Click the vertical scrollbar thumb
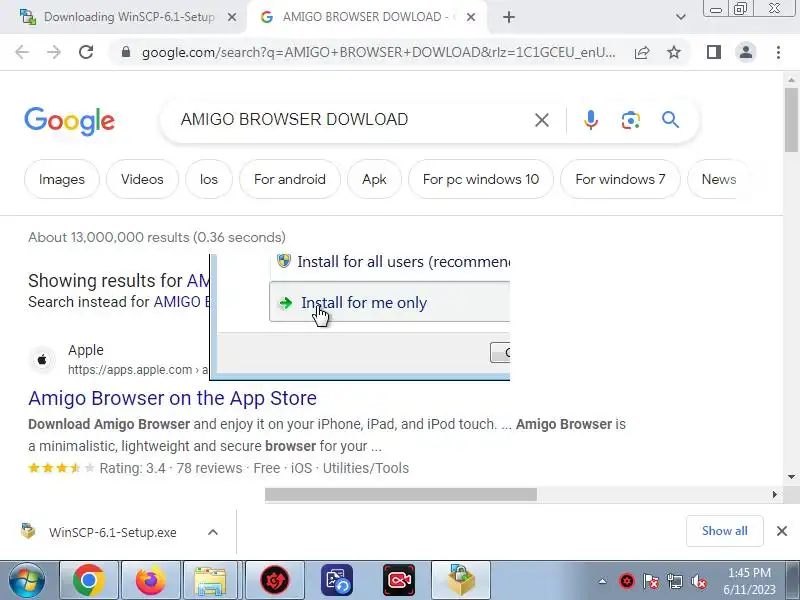 (791, 120)
